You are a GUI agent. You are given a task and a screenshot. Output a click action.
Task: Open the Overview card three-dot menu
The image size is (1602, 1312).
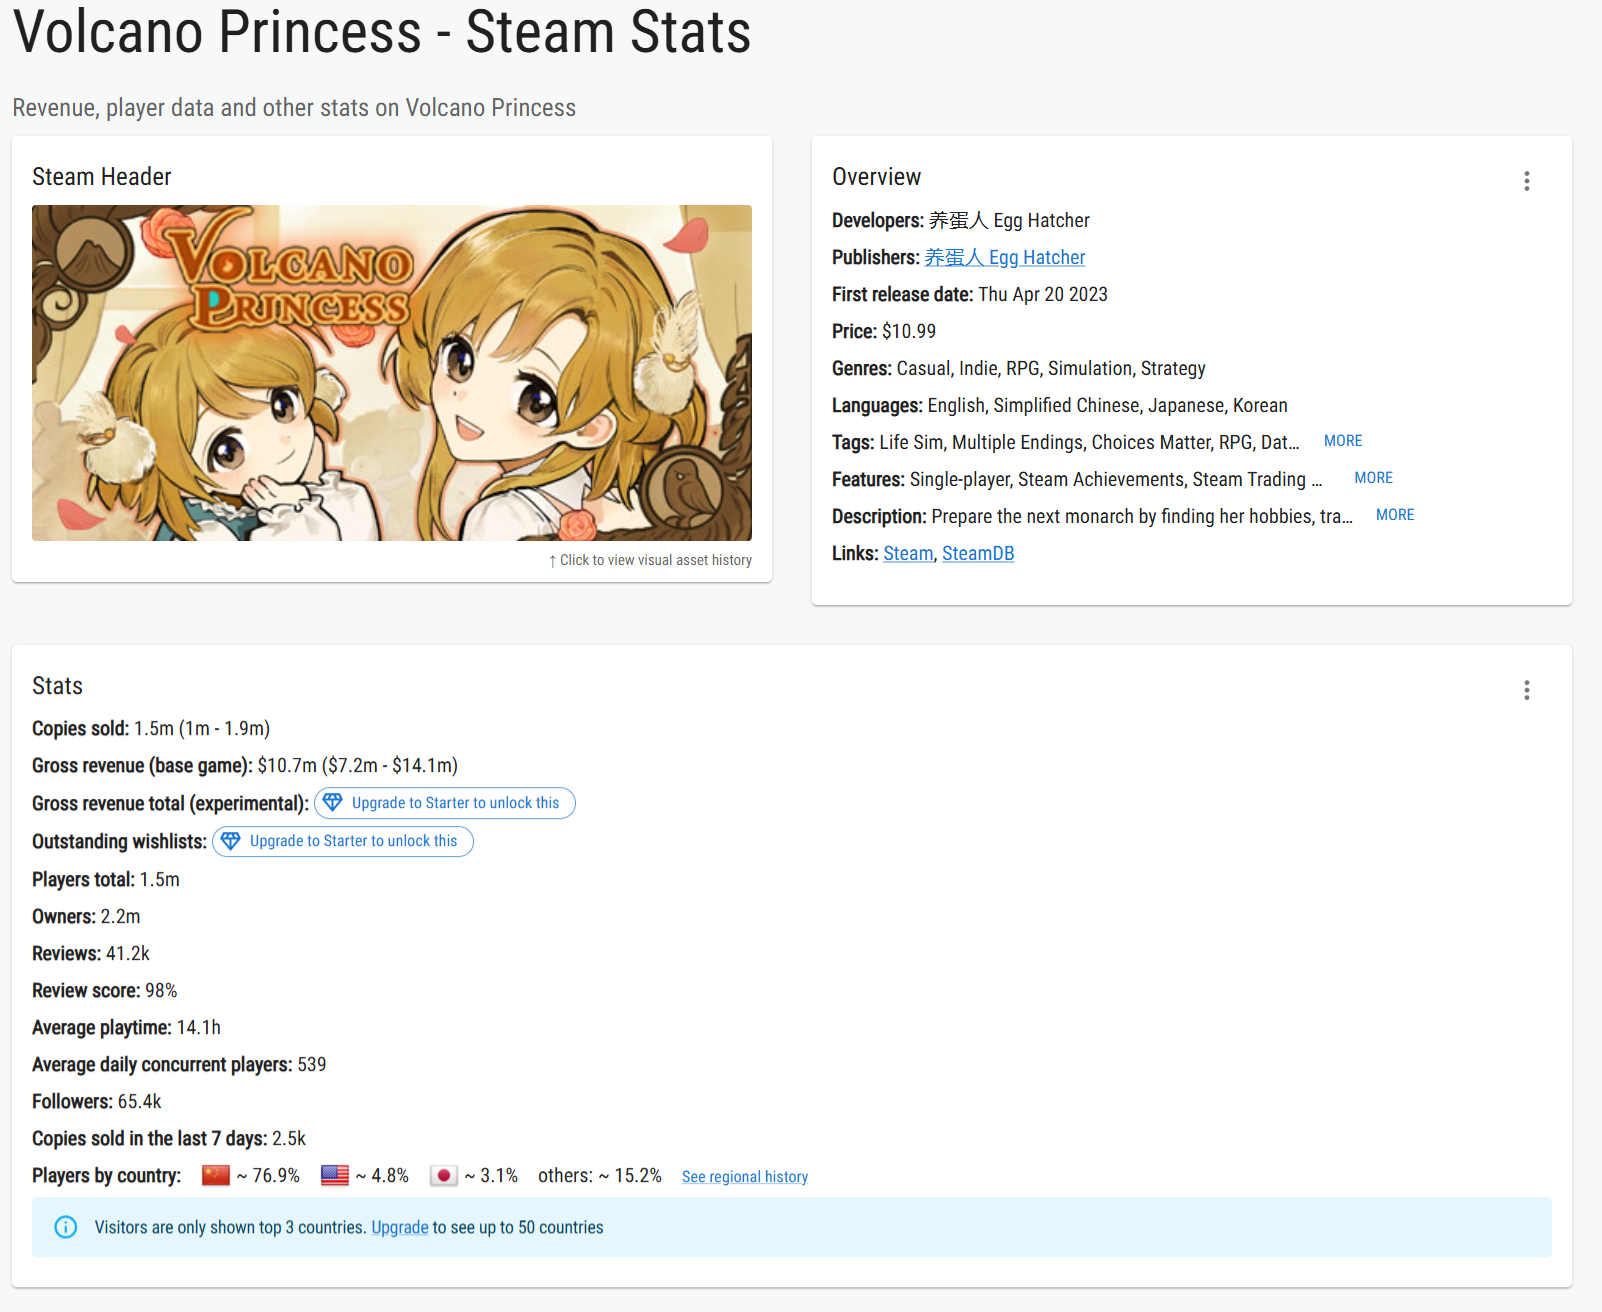[x=1526, y=181]
